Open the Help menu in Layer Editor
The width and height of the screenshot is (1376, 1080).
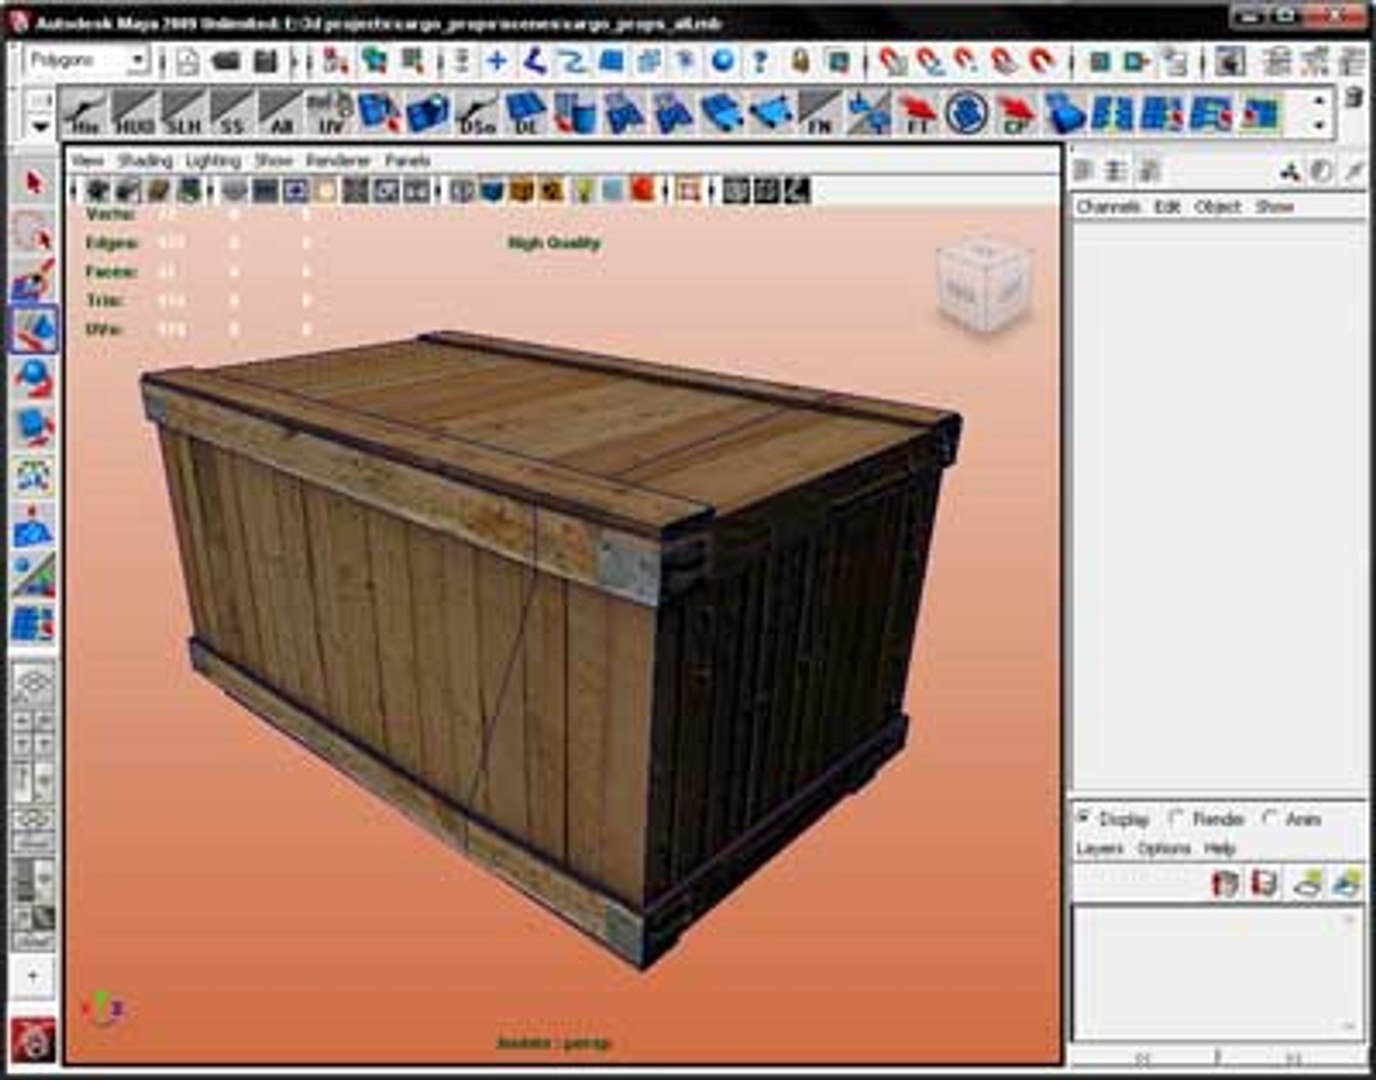1220,849
